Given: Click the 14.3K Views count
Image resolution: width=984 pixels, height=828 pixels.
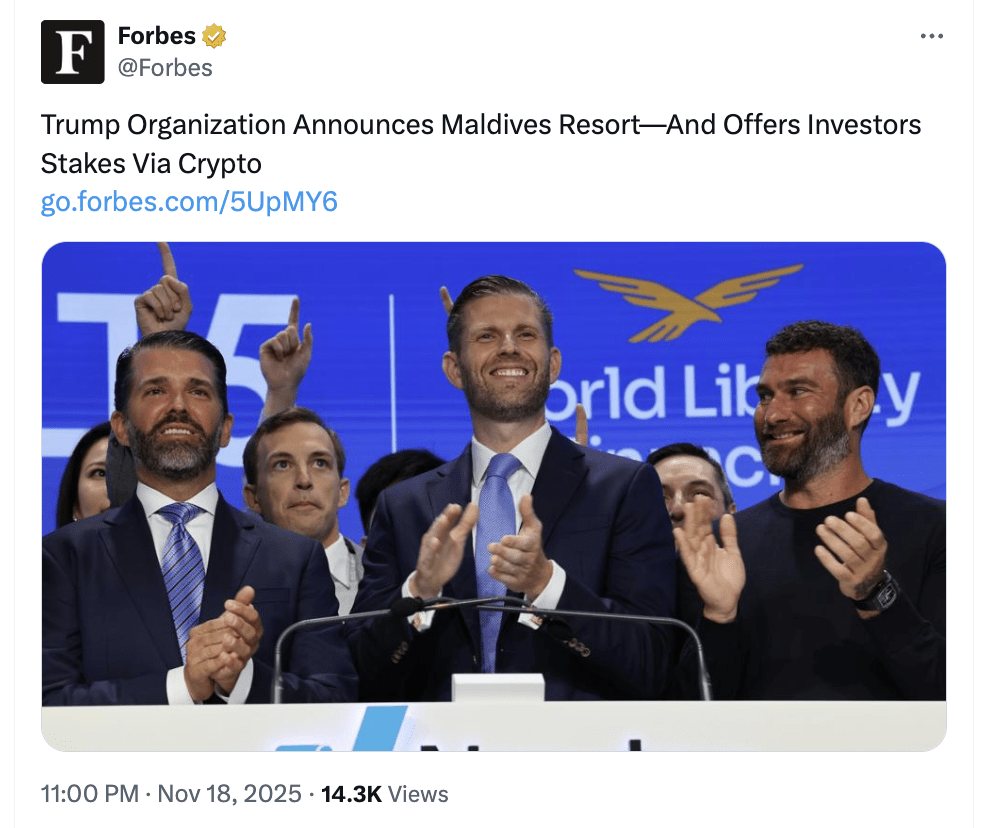Looking at the screenshot, I should 384,794.
